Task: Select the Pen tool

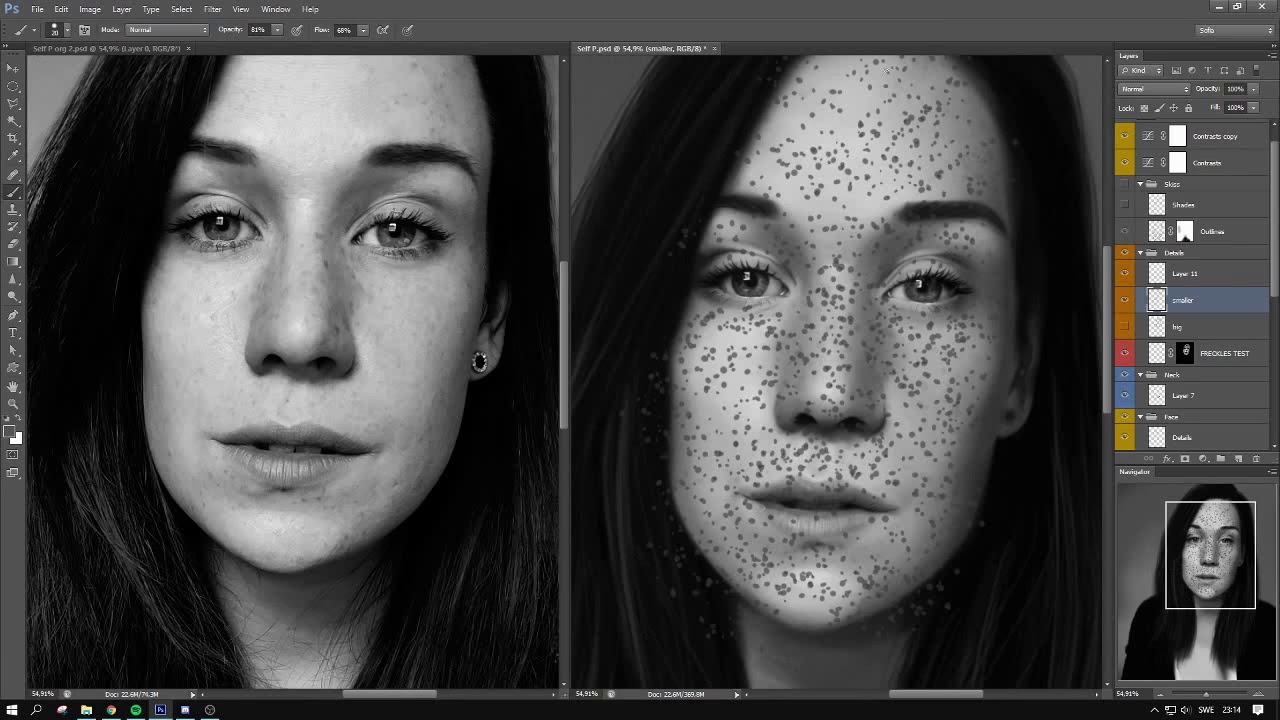Action: pos(13,315)
